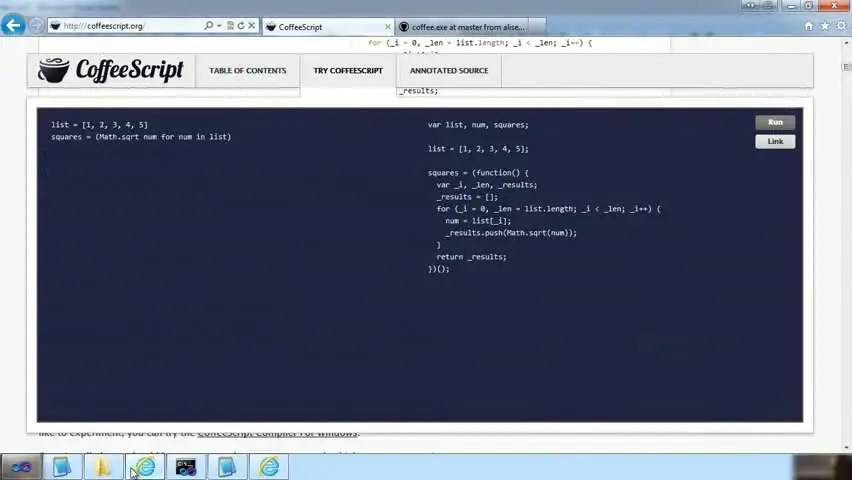Open the second notepad taskbar icon

click(x=227, y=467)
